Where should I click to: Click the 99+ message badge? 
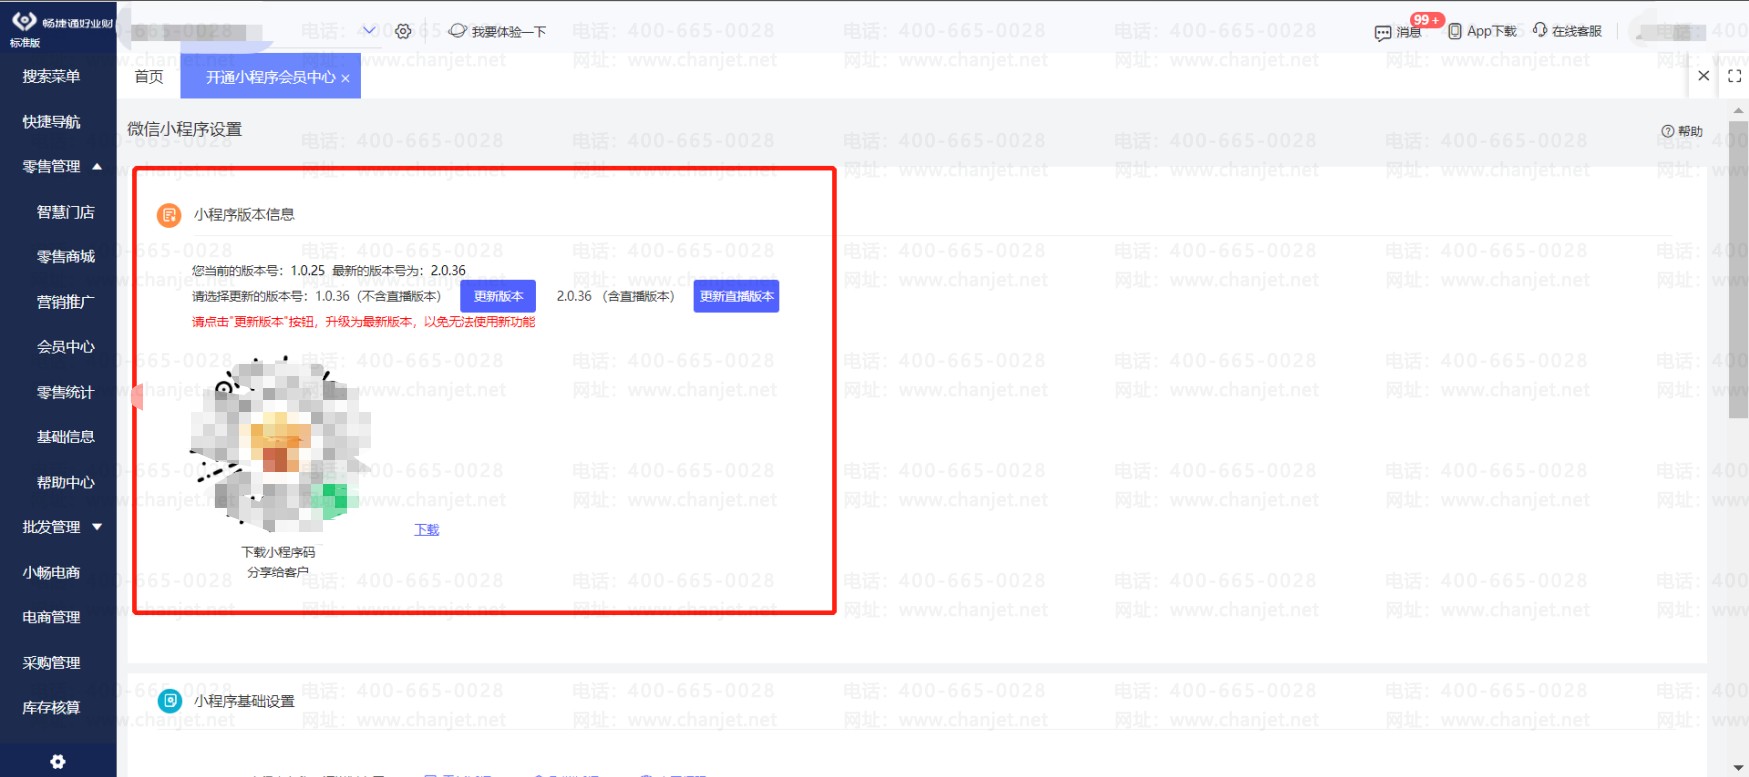[1427, 20]
